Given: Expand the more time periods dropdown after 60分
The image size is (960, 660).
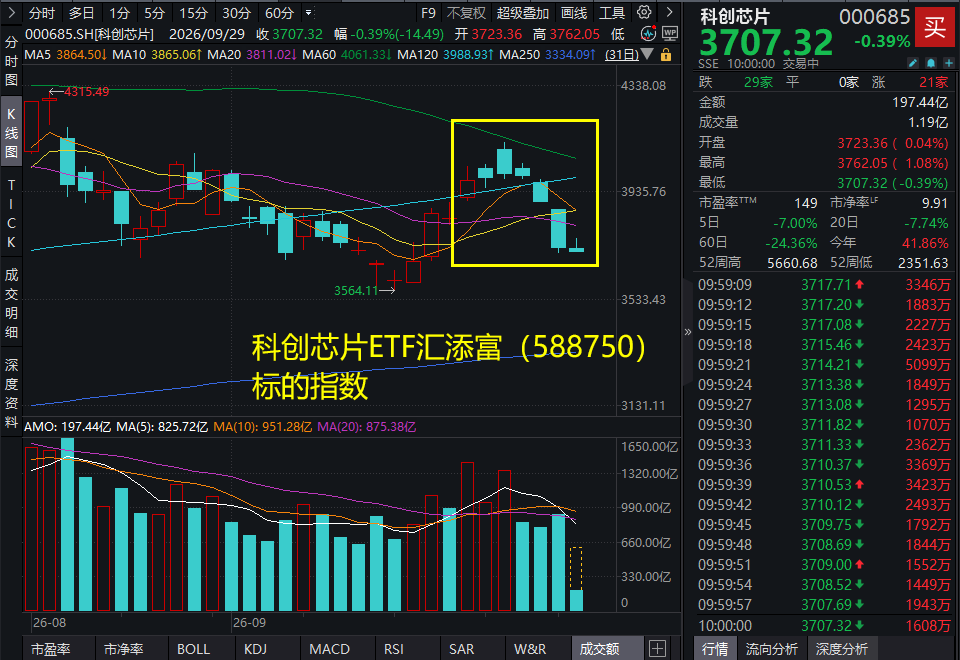Looking at the screenshot, I should (309, 12).
